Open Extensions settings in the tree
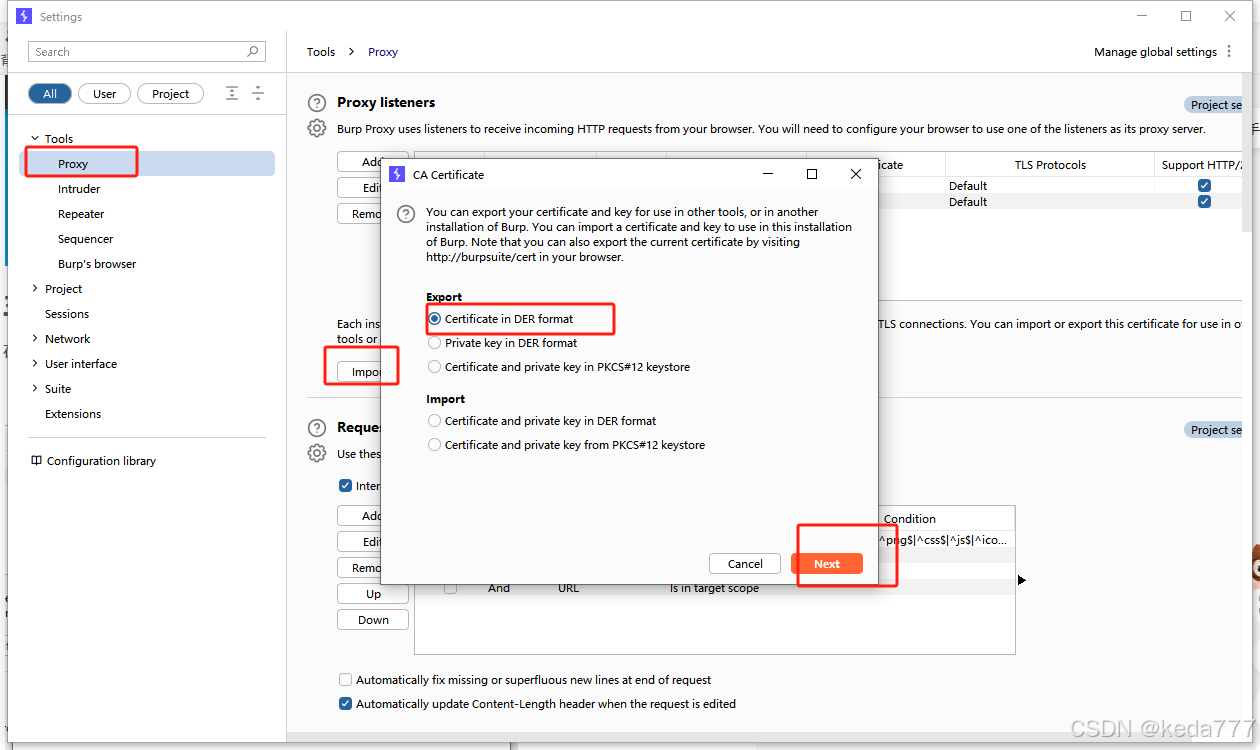The height and width of the screenshot is (750, 1260). (x=73, y=414)
